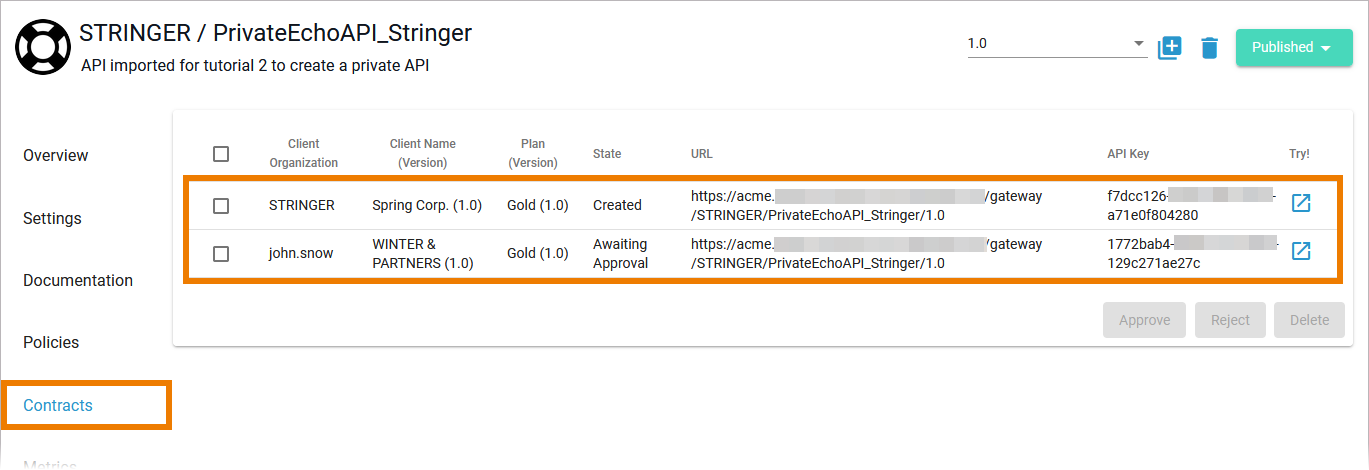
Task: Click the Spring Corp. gateway URL text
Action: tap(866, 205)
